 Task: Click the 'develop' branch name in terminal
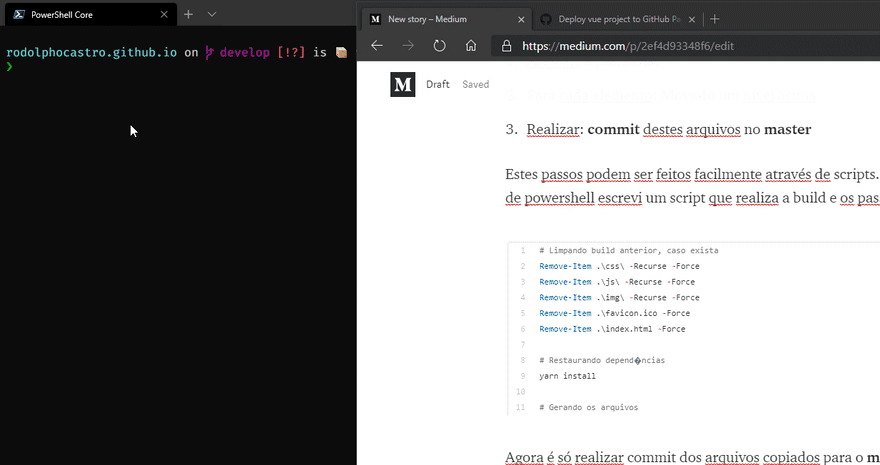point(245,52)
